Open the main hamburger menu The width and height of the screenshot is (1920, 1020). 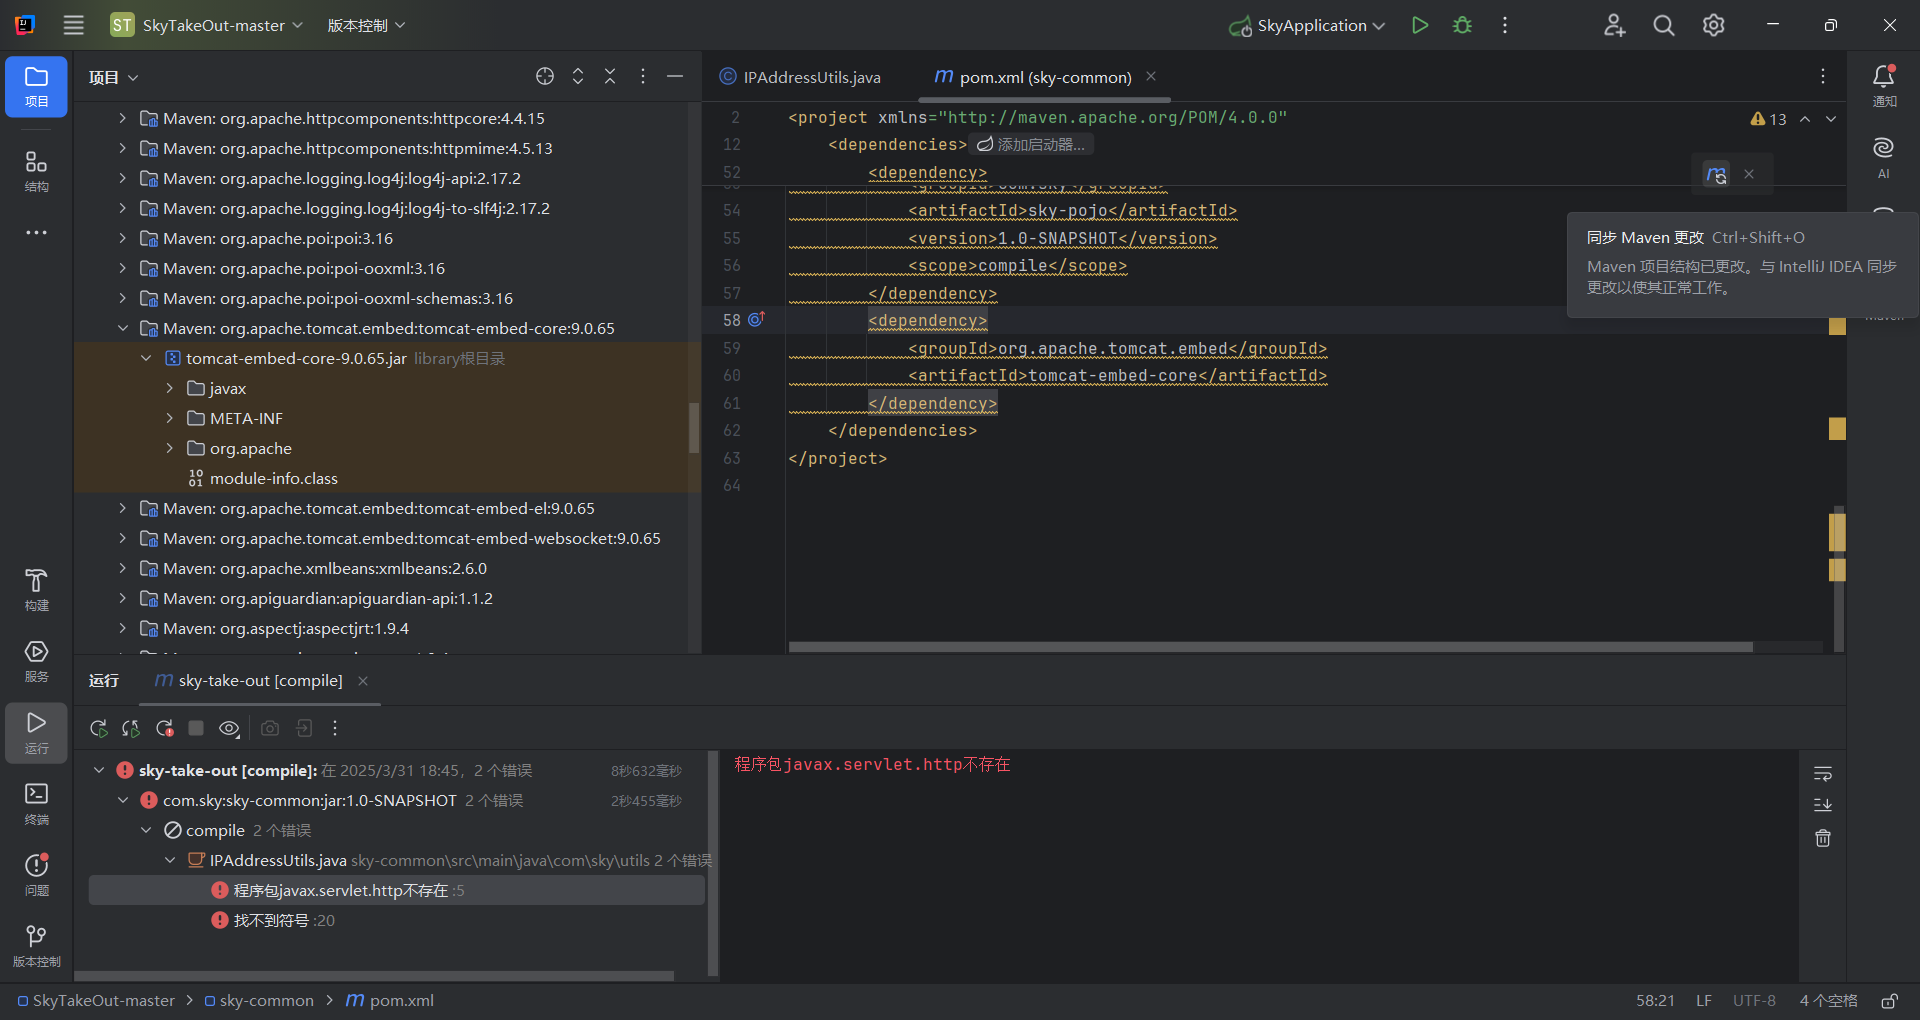pyautogui.click(x=74, y=25)
